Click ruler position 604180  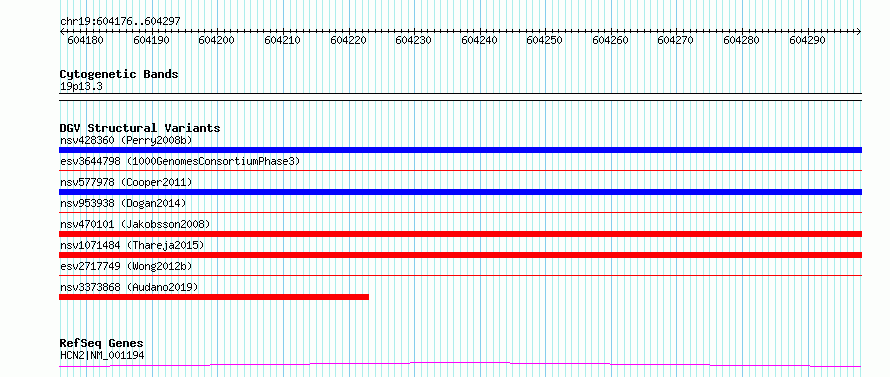coord(85,40)
